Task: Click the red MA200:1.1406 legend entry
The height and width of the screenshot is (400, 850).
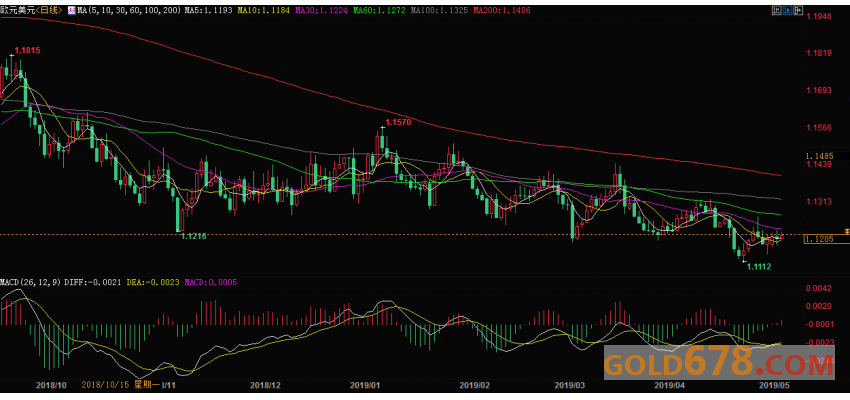Action: tap(501, 10)
